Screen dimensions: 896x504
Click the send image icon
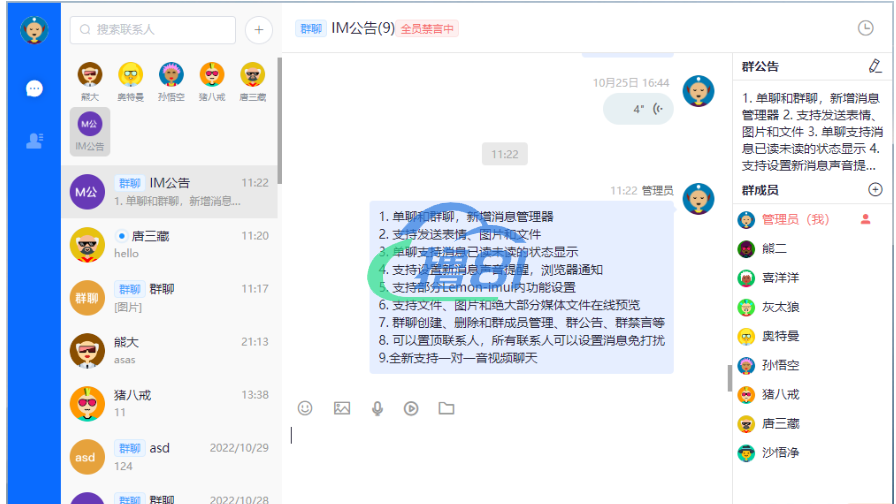[x=342, y=408]
